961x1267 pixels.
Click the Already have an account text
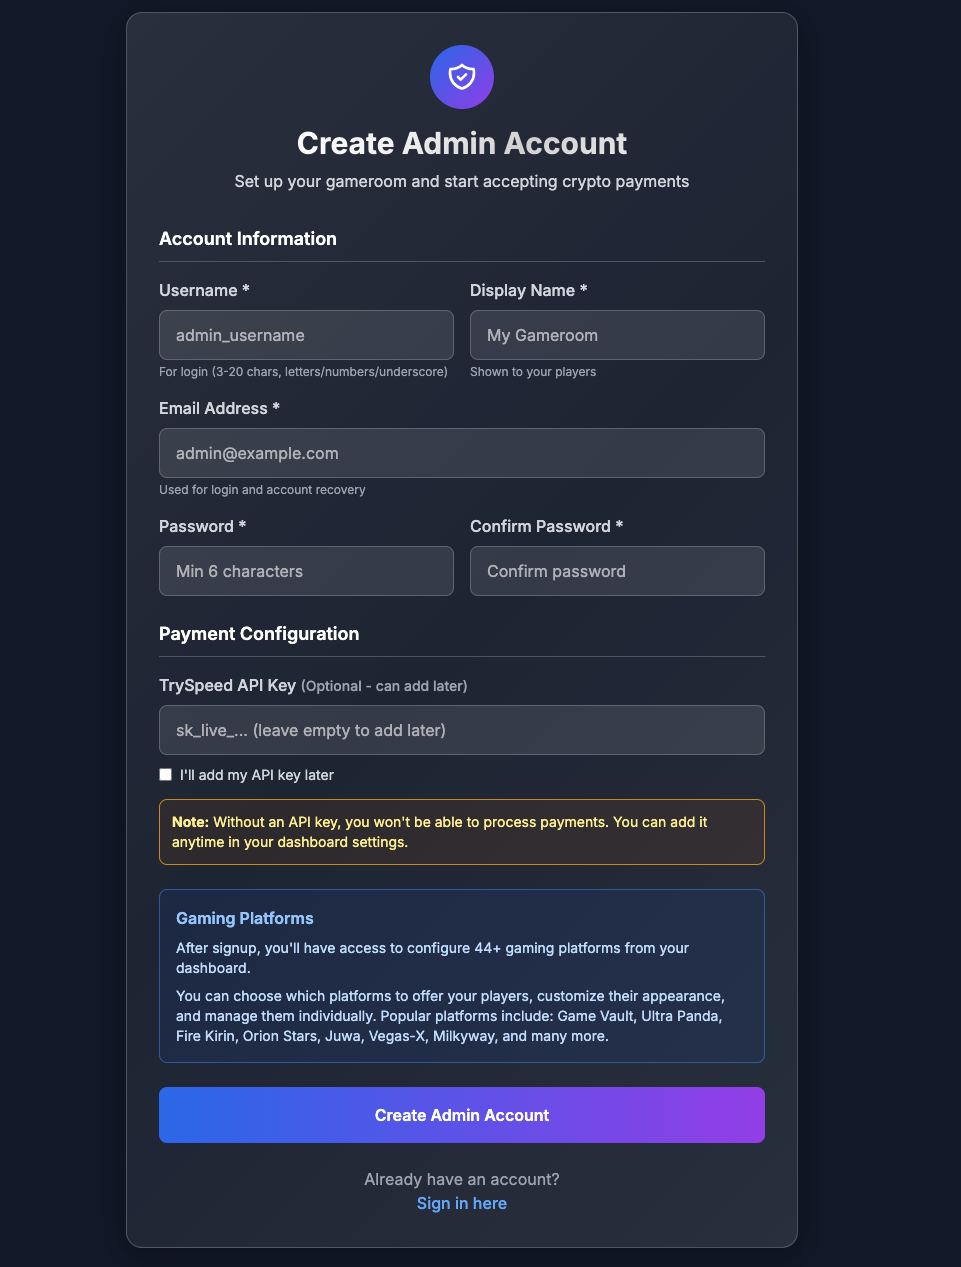461,1179
